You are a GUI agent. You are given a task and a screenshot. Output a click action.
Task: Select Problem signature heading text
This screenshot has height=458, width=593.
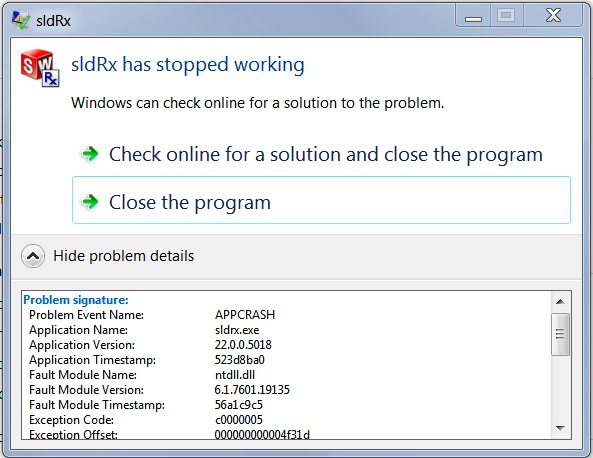click(76, 300)
